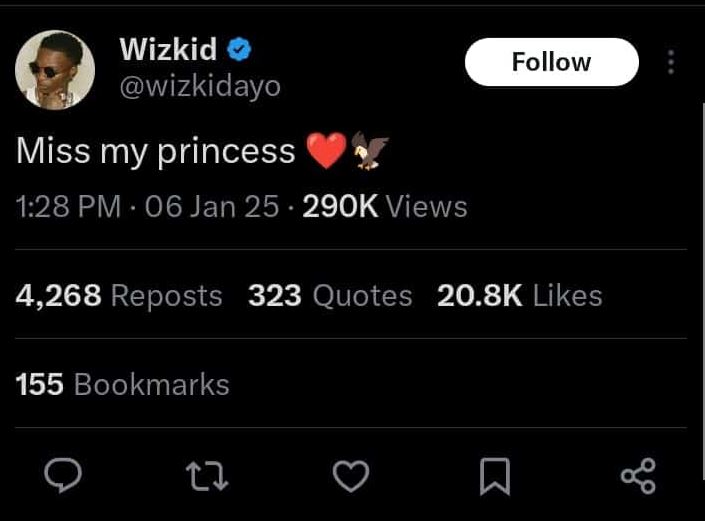705x521 pixels.
Task: Follow Wizkid with the Follow button
Action: (551, 62)
